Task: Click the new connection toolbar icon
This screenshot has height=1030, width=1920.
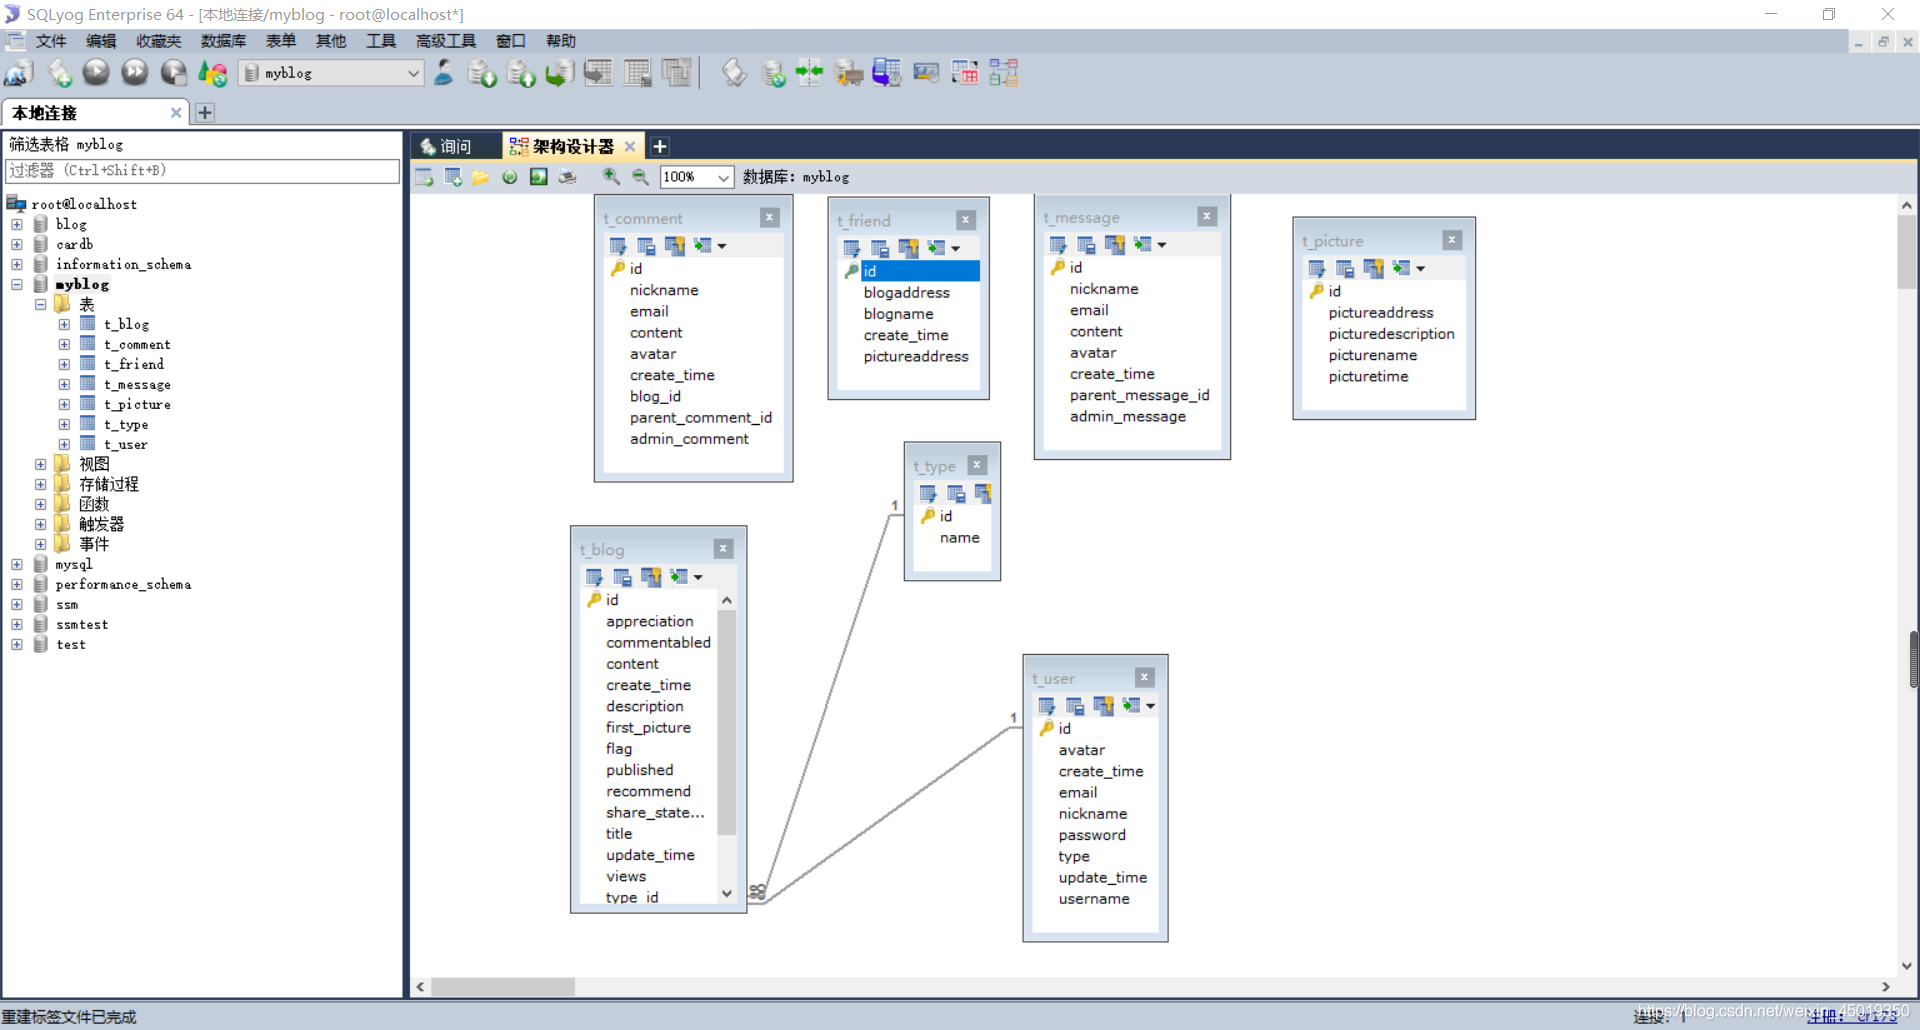Action: (x=19, y=73)
